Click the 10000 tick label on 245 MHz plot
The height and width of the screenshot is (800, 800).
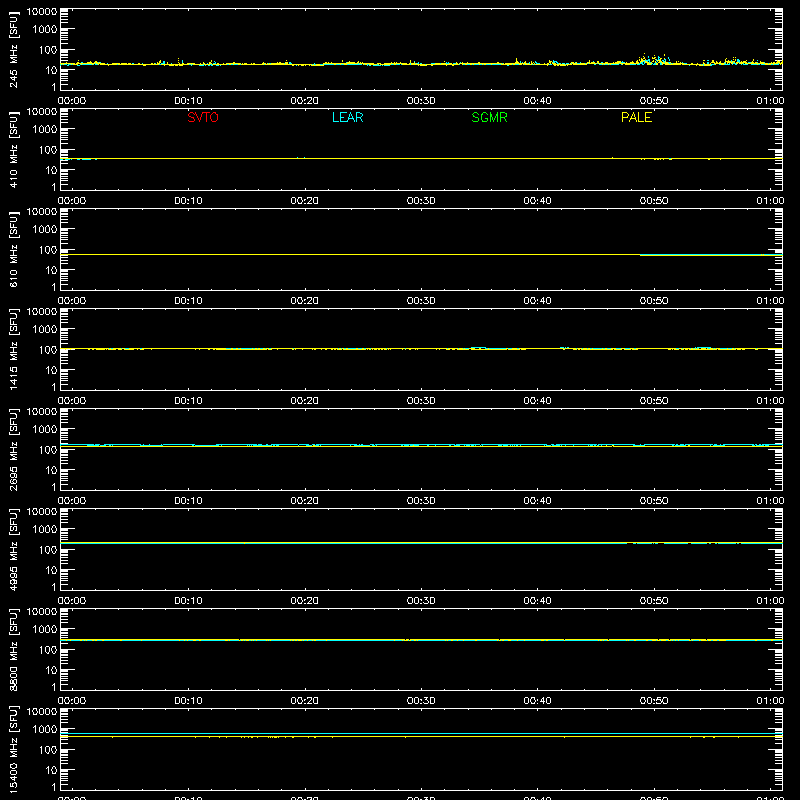coord(42,12)
